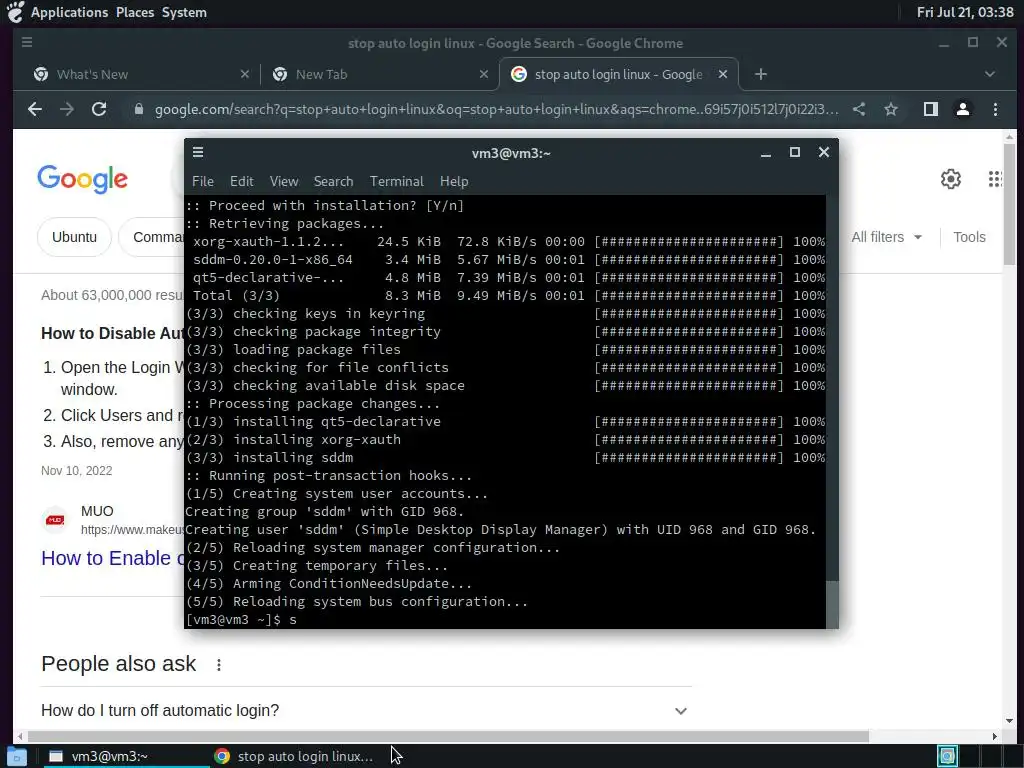Reload the Google search page
The image size is (1024, 768).
pos(99,109)
